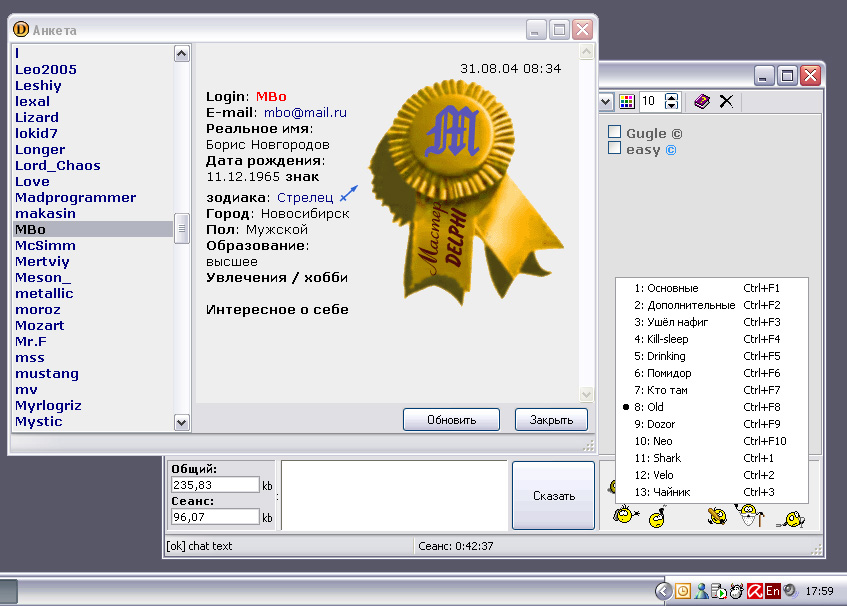
Task: Open the speaker volume tray icon
Action: pos(790,590)
